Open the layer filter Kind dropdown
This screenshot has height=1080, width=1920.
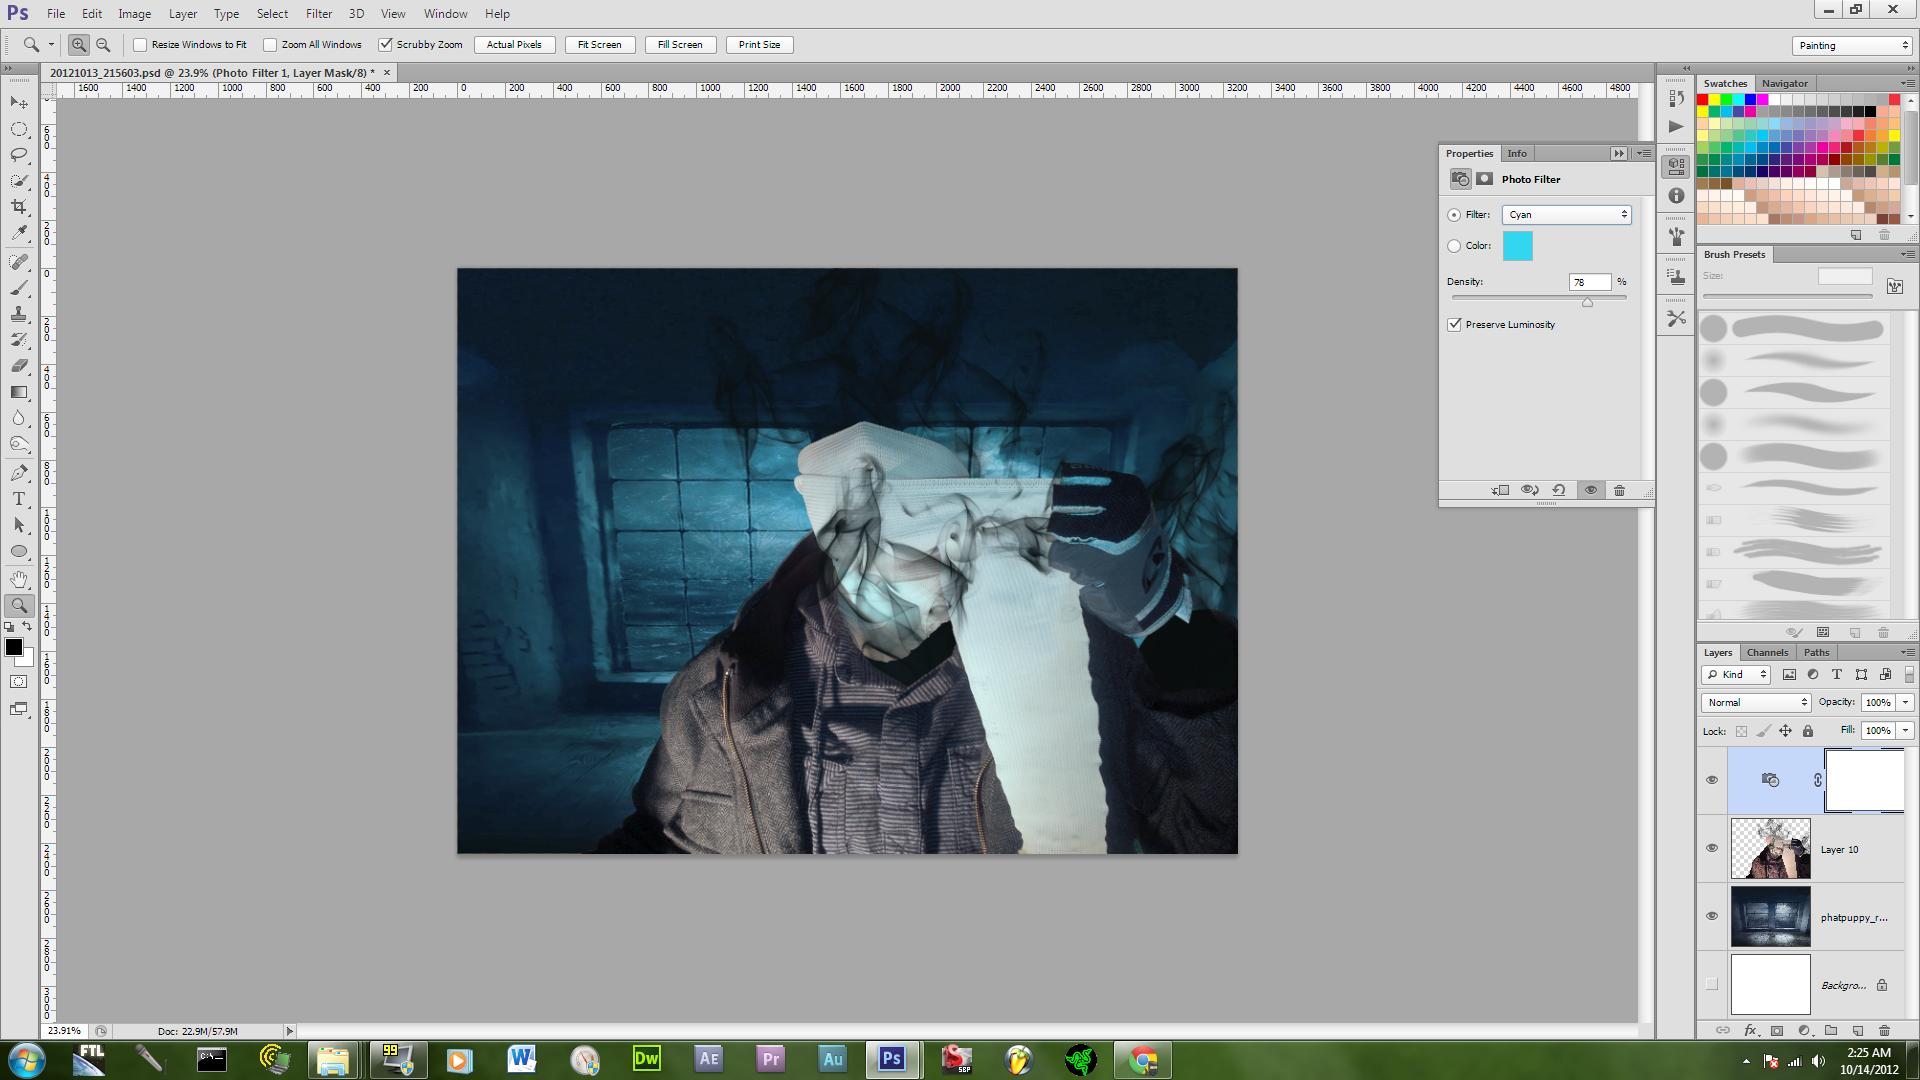click(x=1738, y=674)
